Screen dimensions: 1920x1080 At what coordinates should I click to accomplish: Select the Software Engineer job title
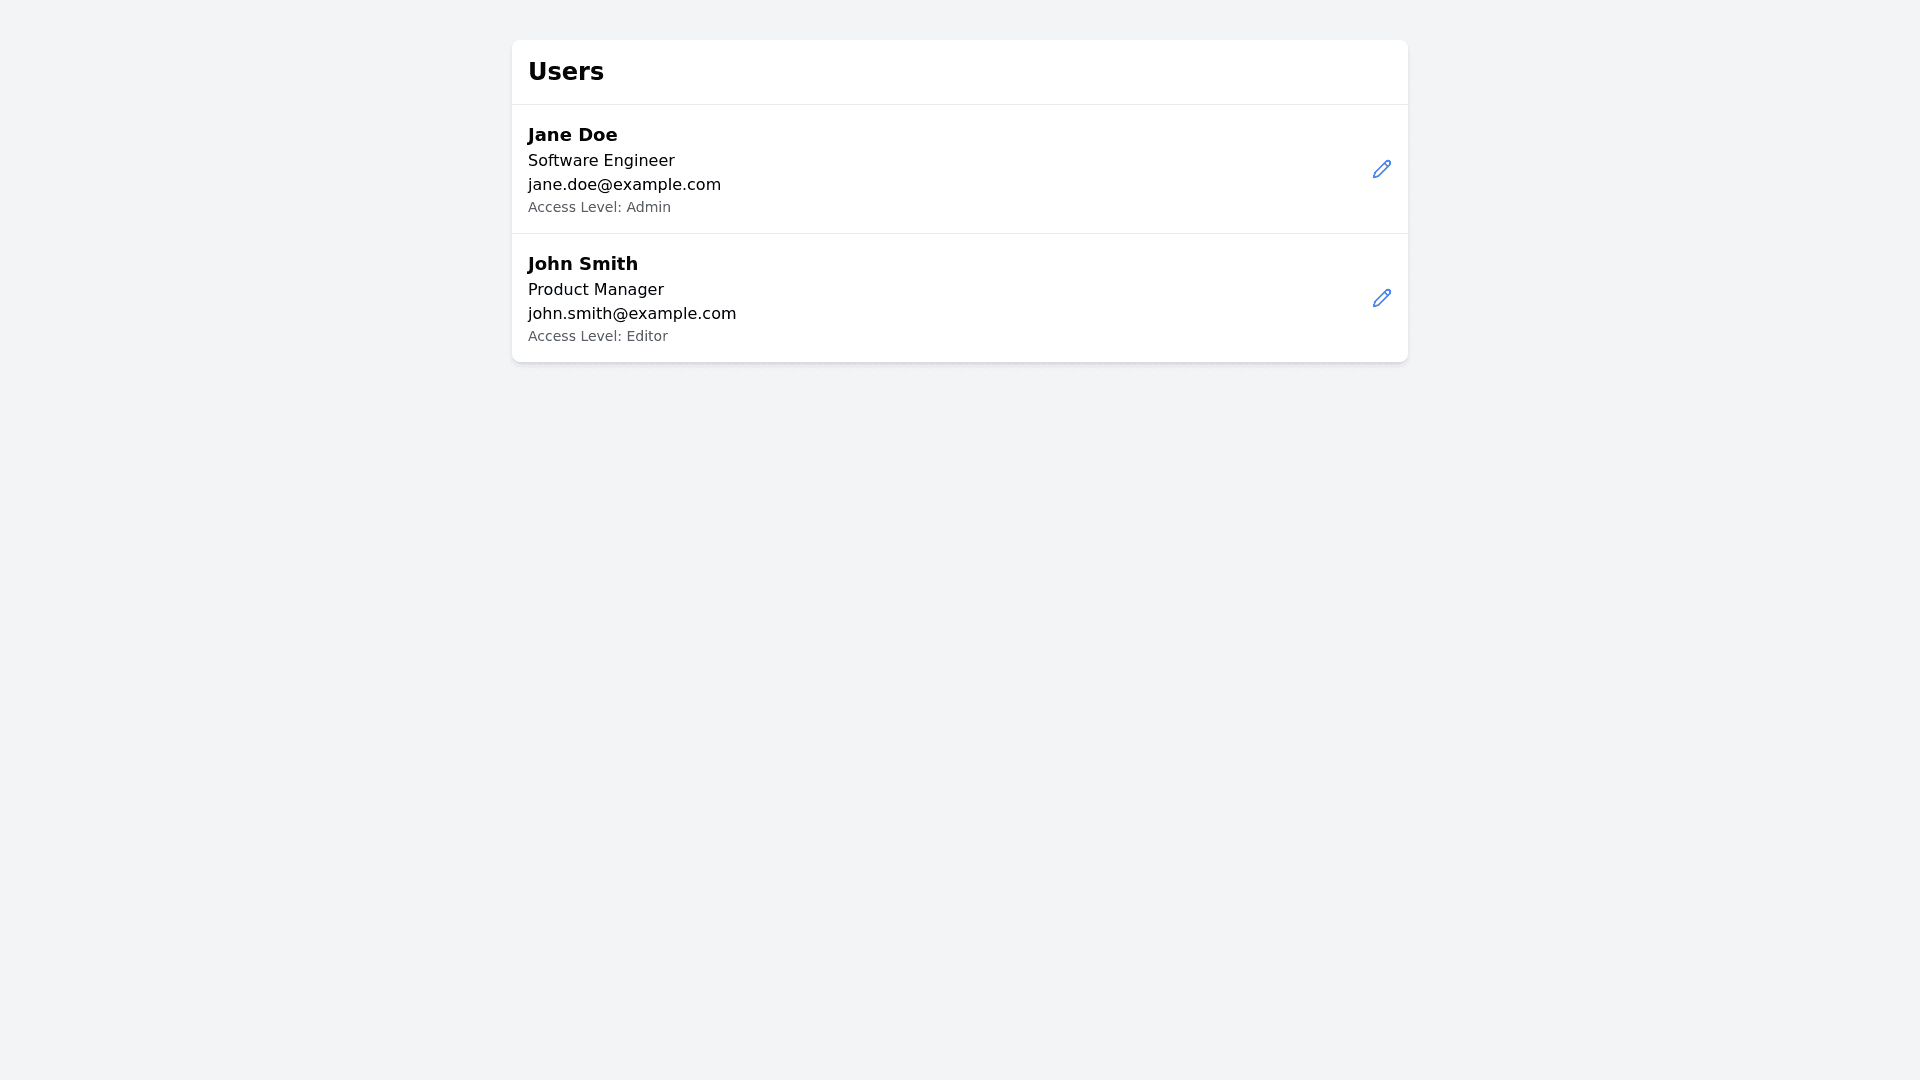pyautogui.click(x=601, y=161)
